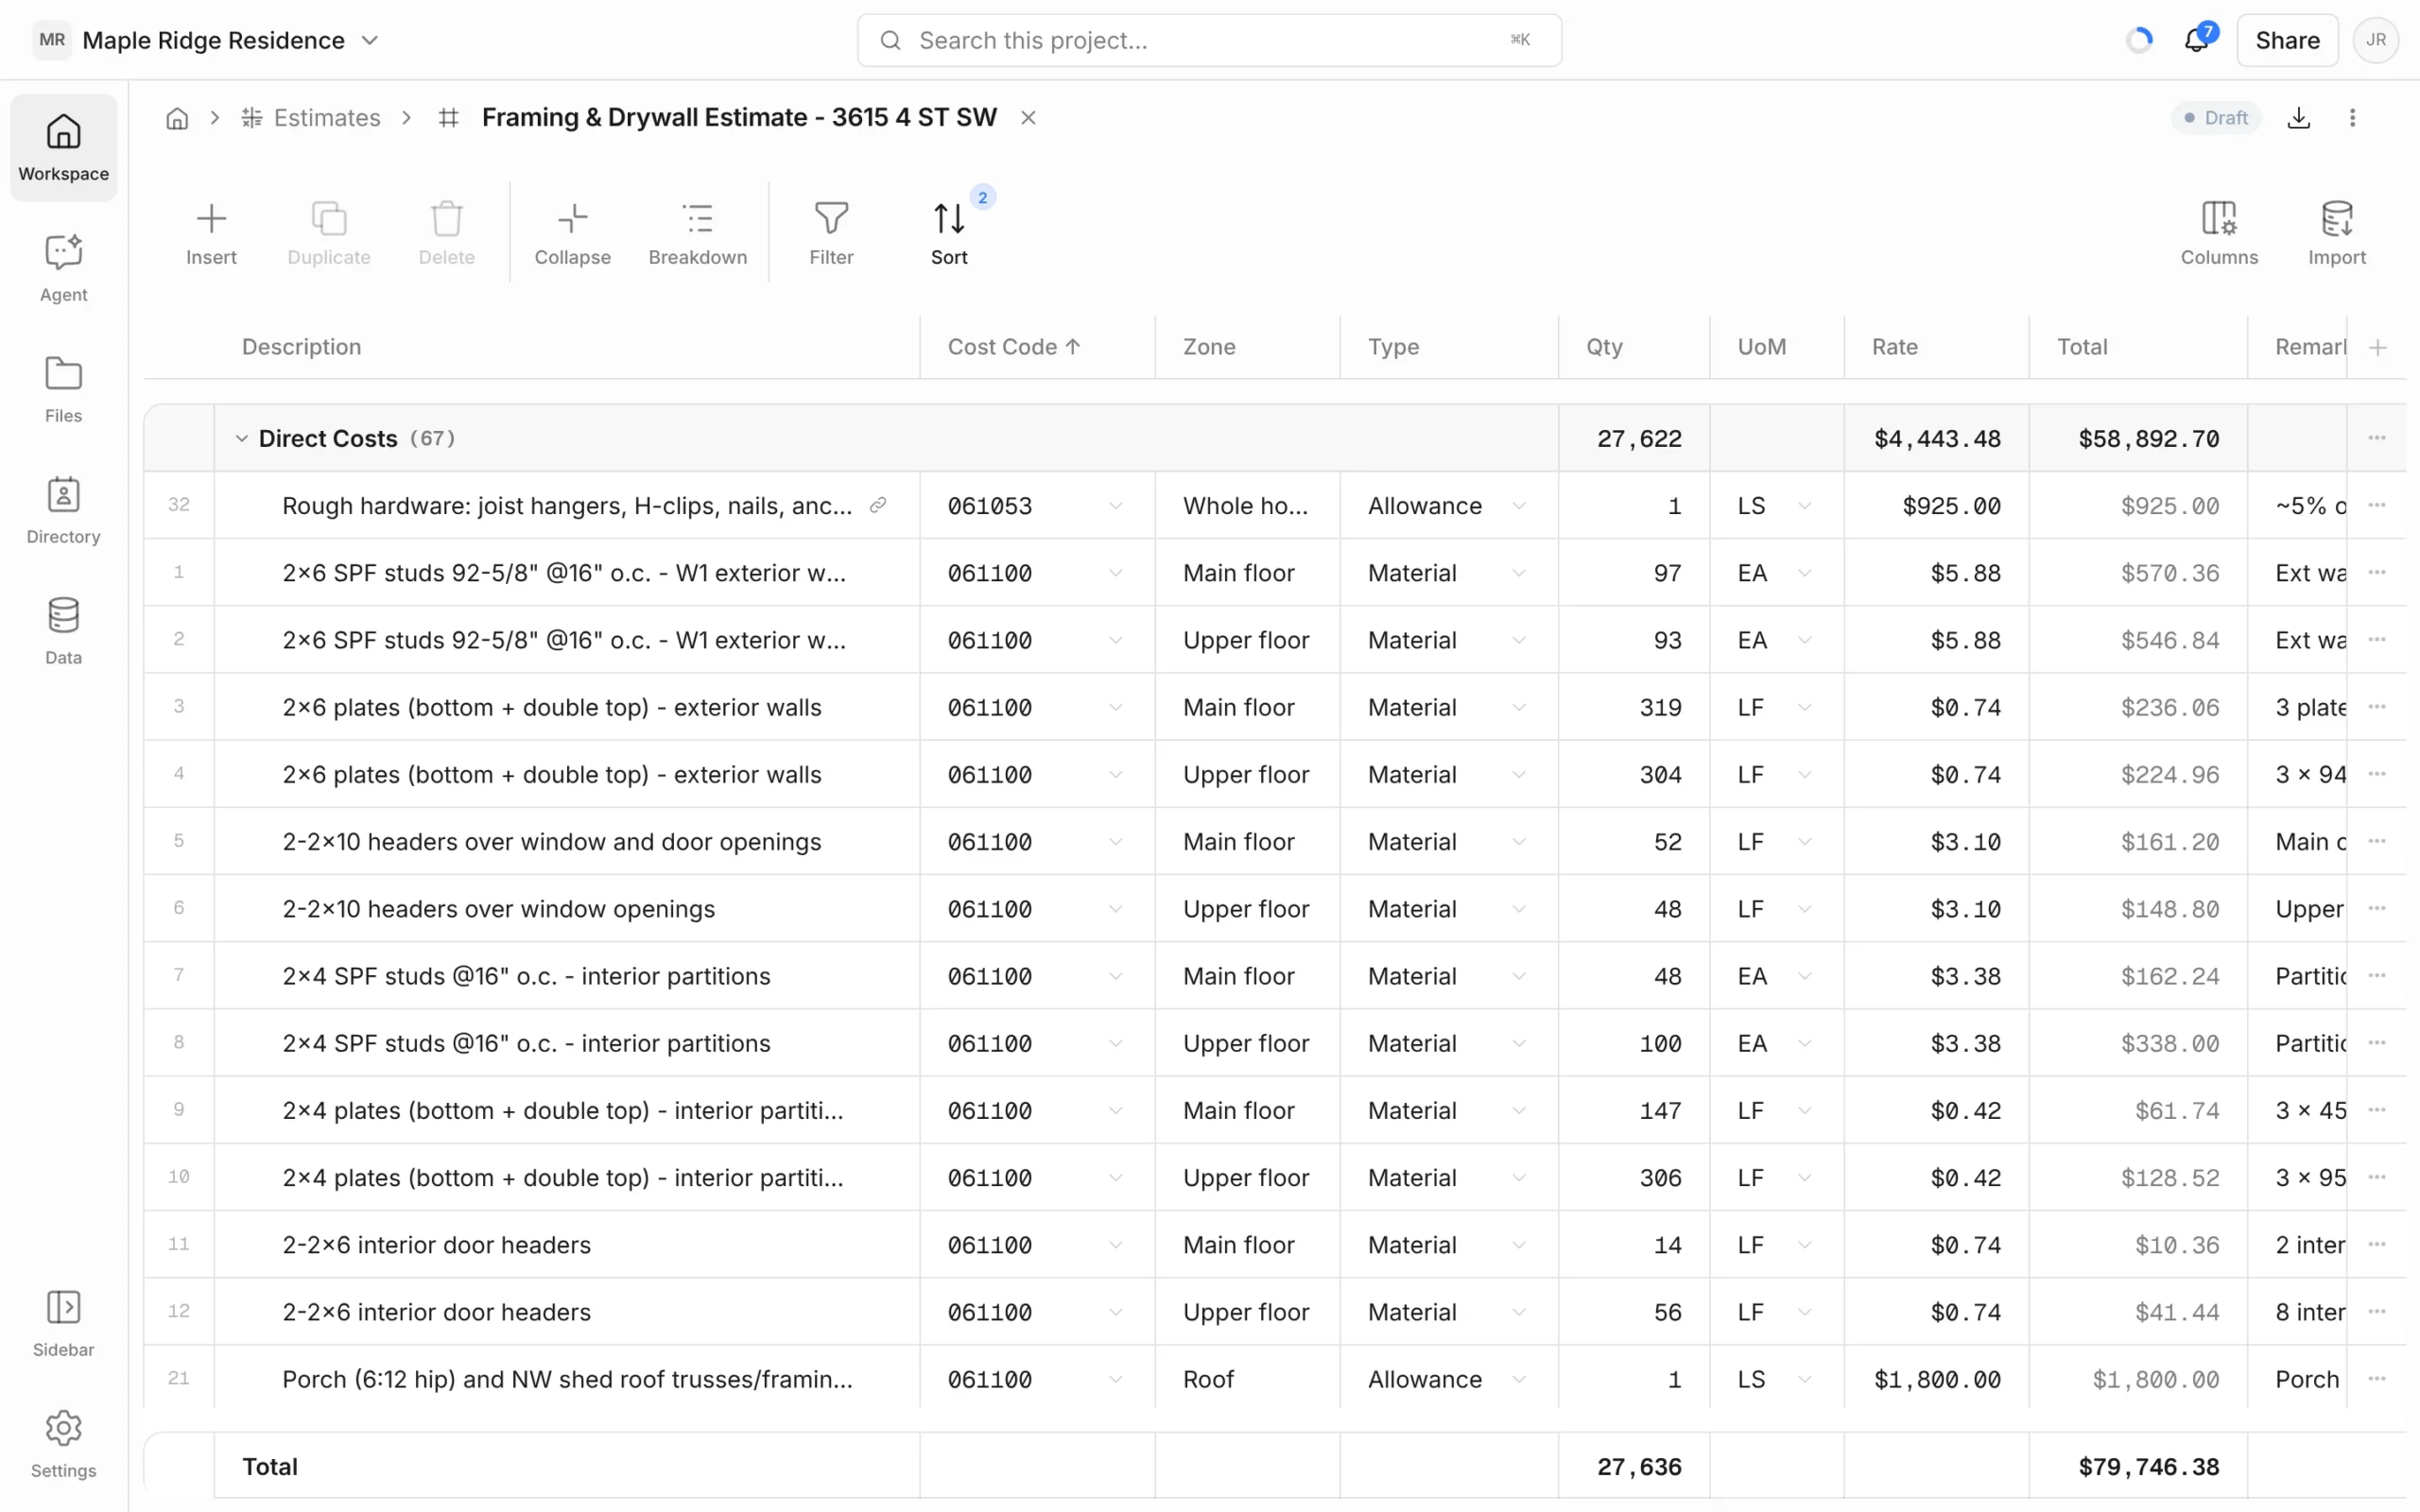Viewport: 2420px width, 1512px height.
Task: Click the Insert toolbar button
Action: click(x=211, y=233)
